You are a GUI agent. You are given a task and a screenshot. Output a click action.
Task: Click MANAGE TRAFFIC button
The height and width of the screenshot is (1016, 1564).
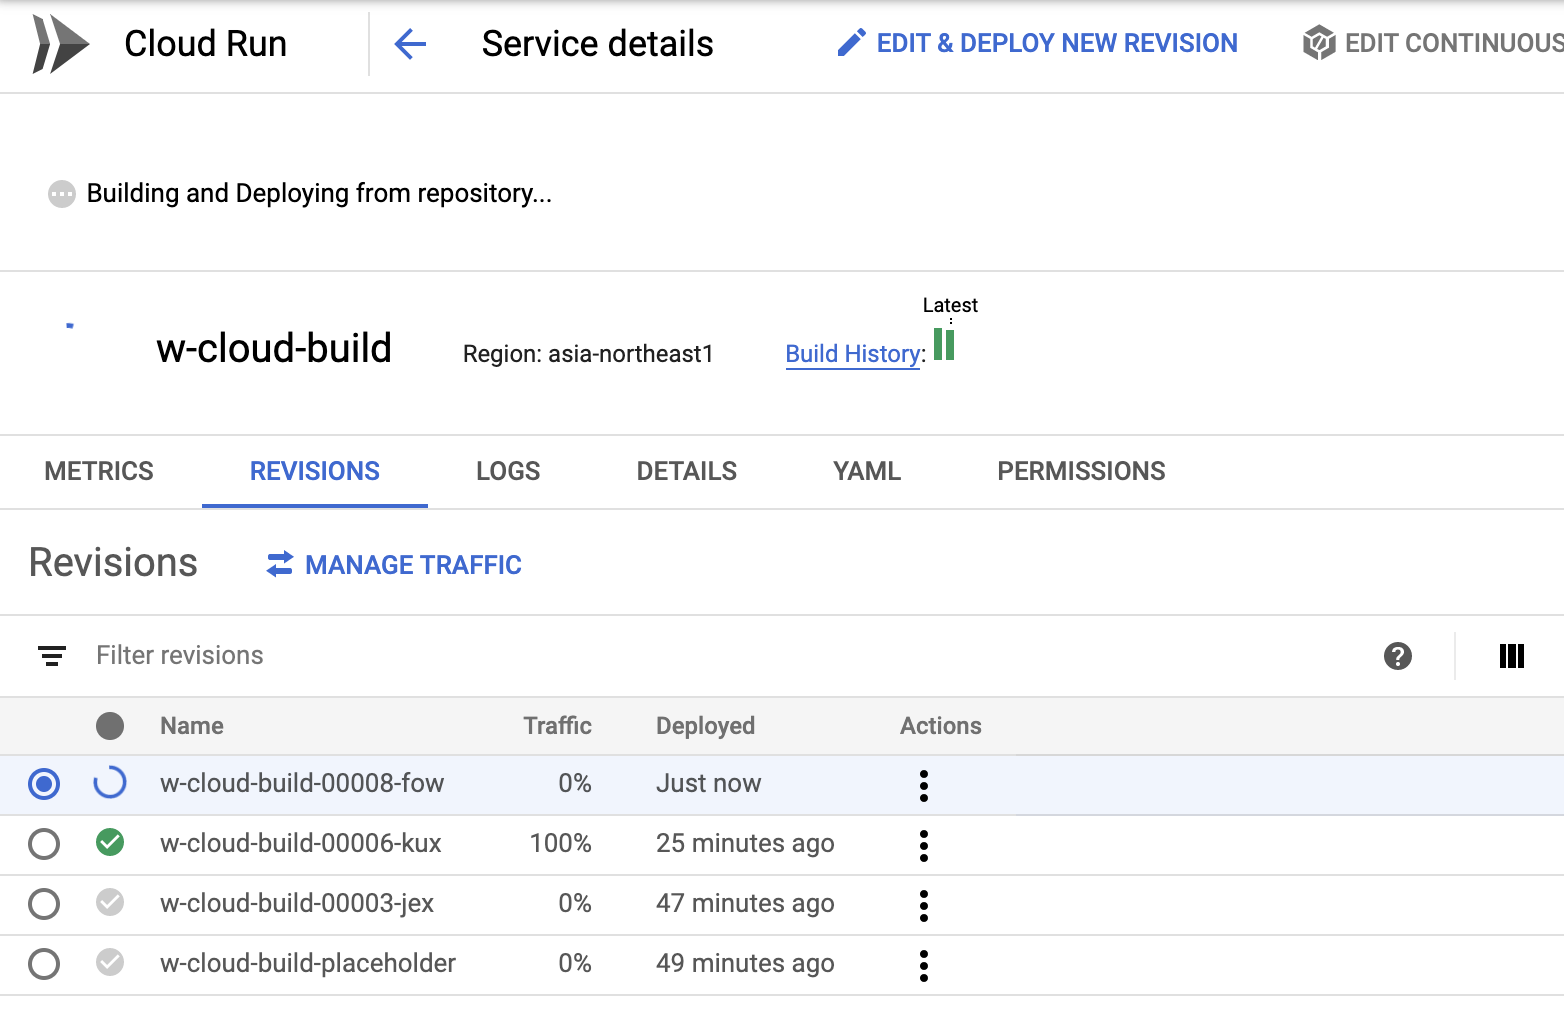394,565
